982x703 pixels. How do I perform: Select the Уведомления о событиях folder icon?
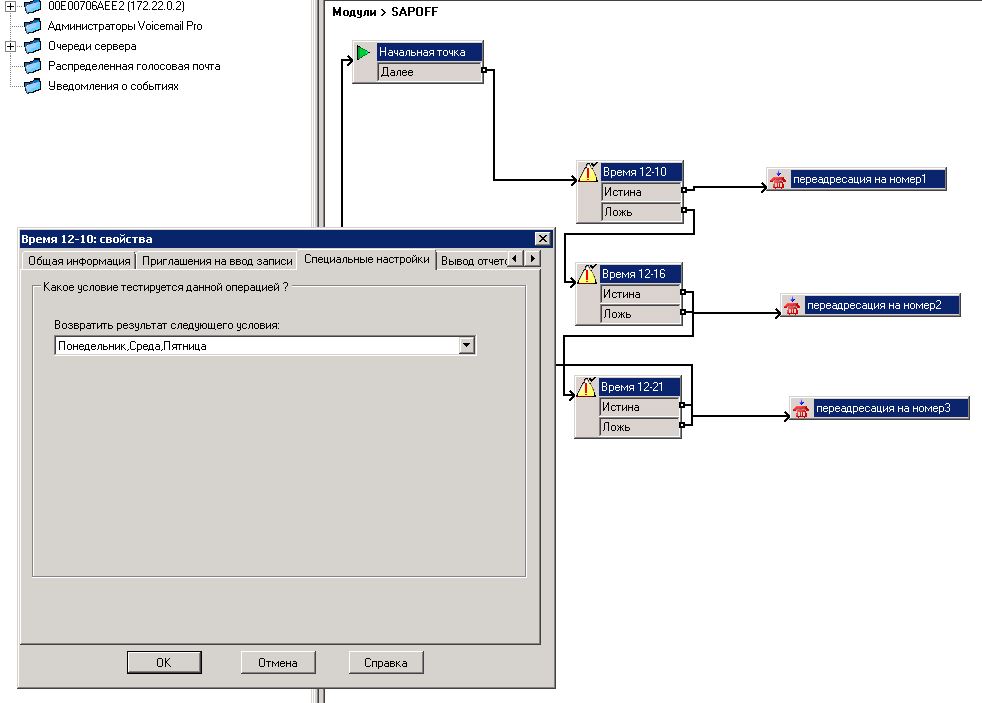pyautogui.click(x=33, y=86)
